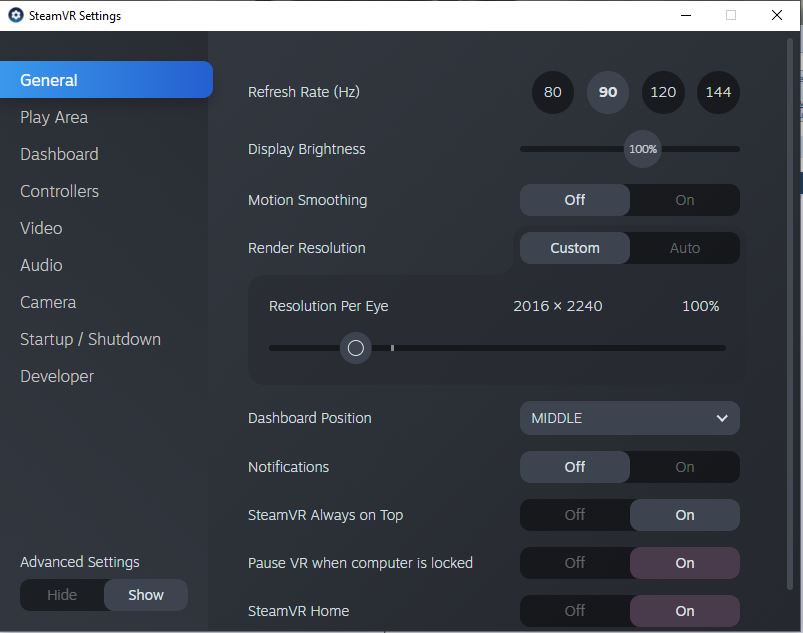
Task: Set refresh rate to 80 Hz
Action: [553, 92]
